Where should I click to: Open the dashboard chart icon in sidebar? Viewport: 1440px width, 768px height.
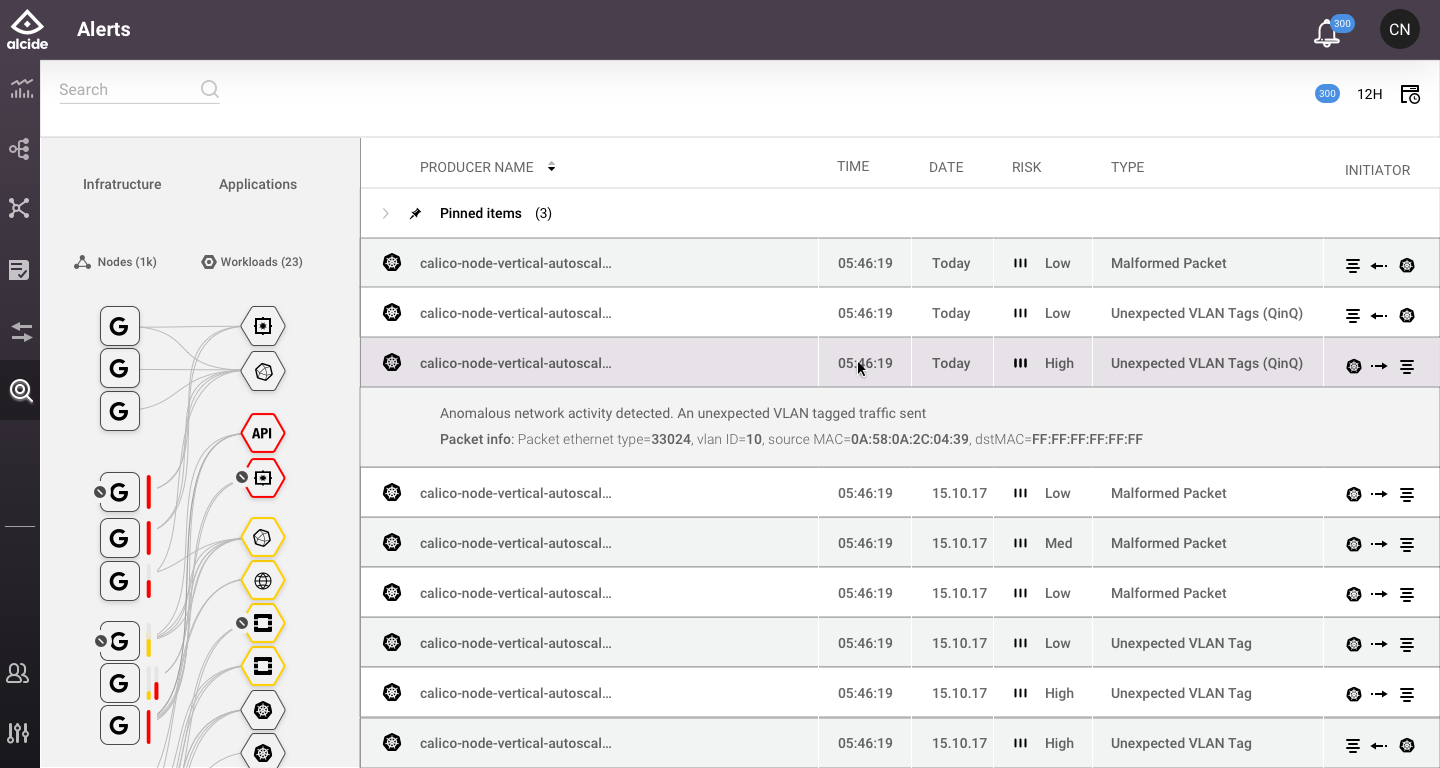[x=20, y=89]
